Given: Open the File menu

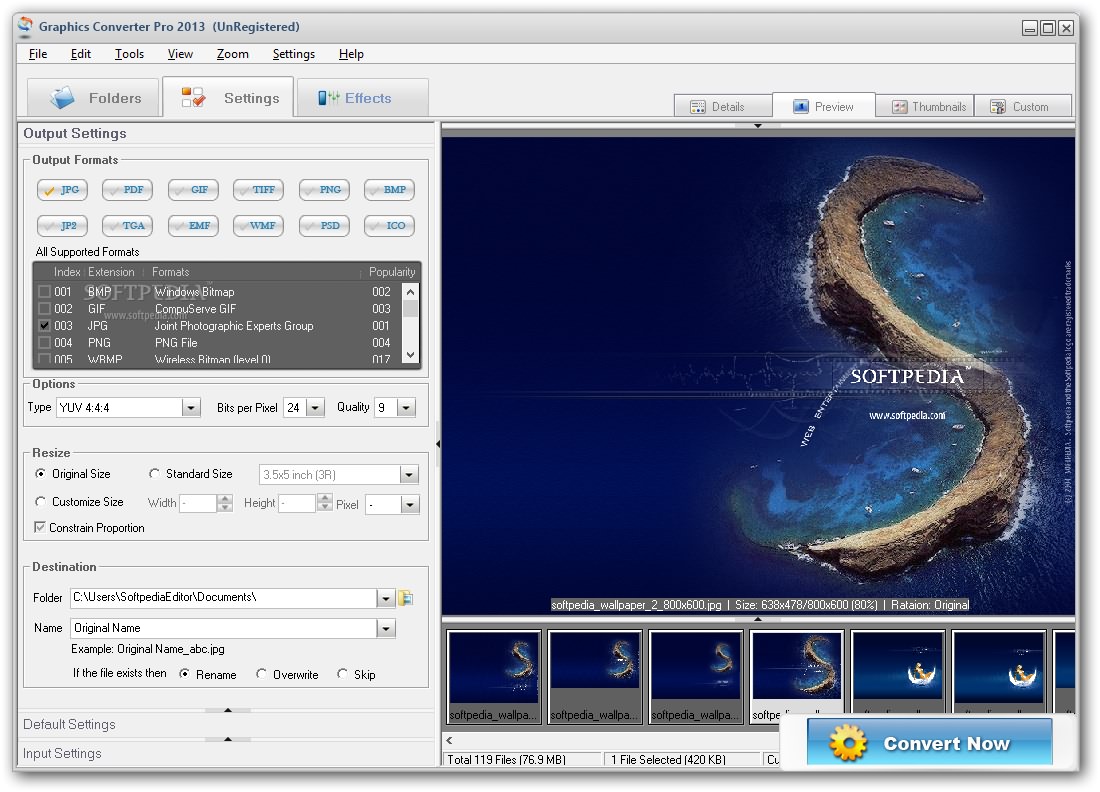Looking at the screenshot, I should click(x=38, y=54).
